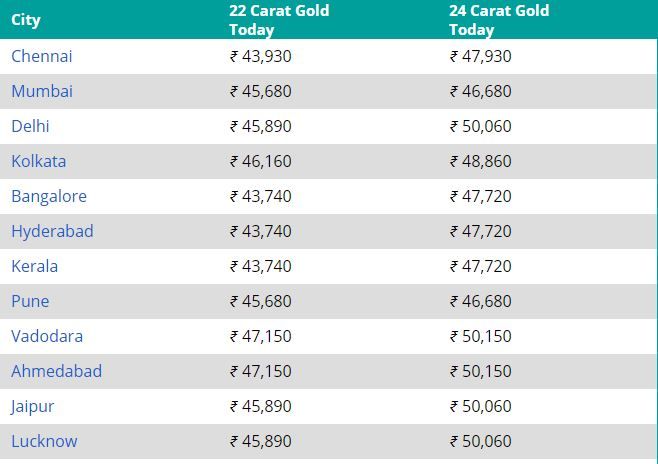Click Mumbai's 24 carat price ₹46,680
The width and height of the screenshot is (658, 464).
click(481, 91)
